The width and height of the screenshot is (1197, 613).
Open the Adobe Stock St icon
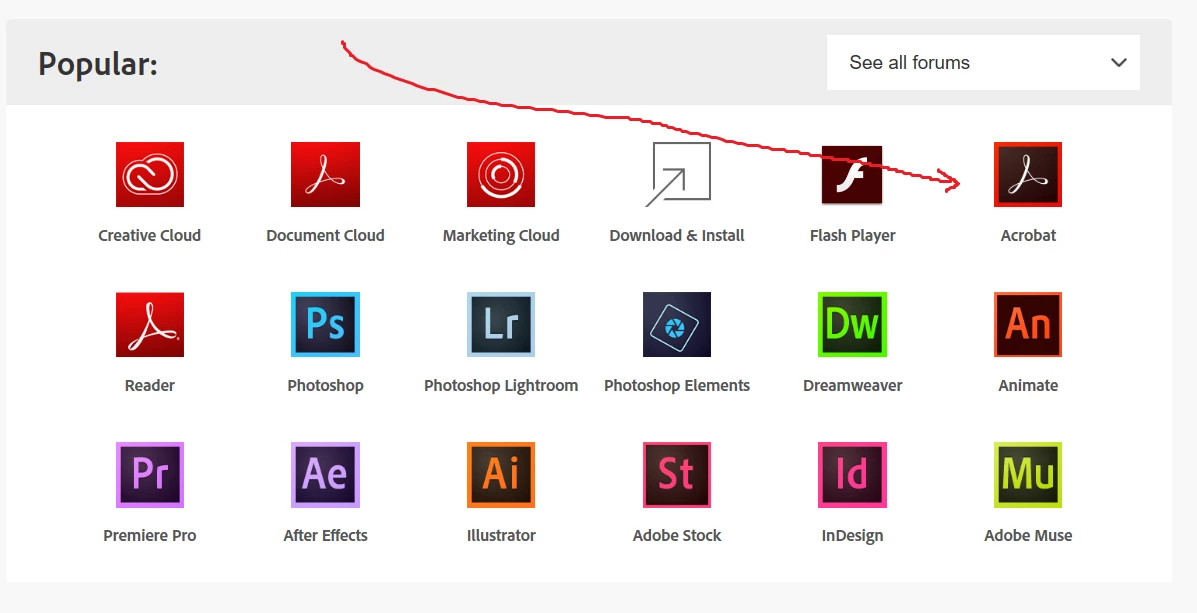(x=676, y=475)
